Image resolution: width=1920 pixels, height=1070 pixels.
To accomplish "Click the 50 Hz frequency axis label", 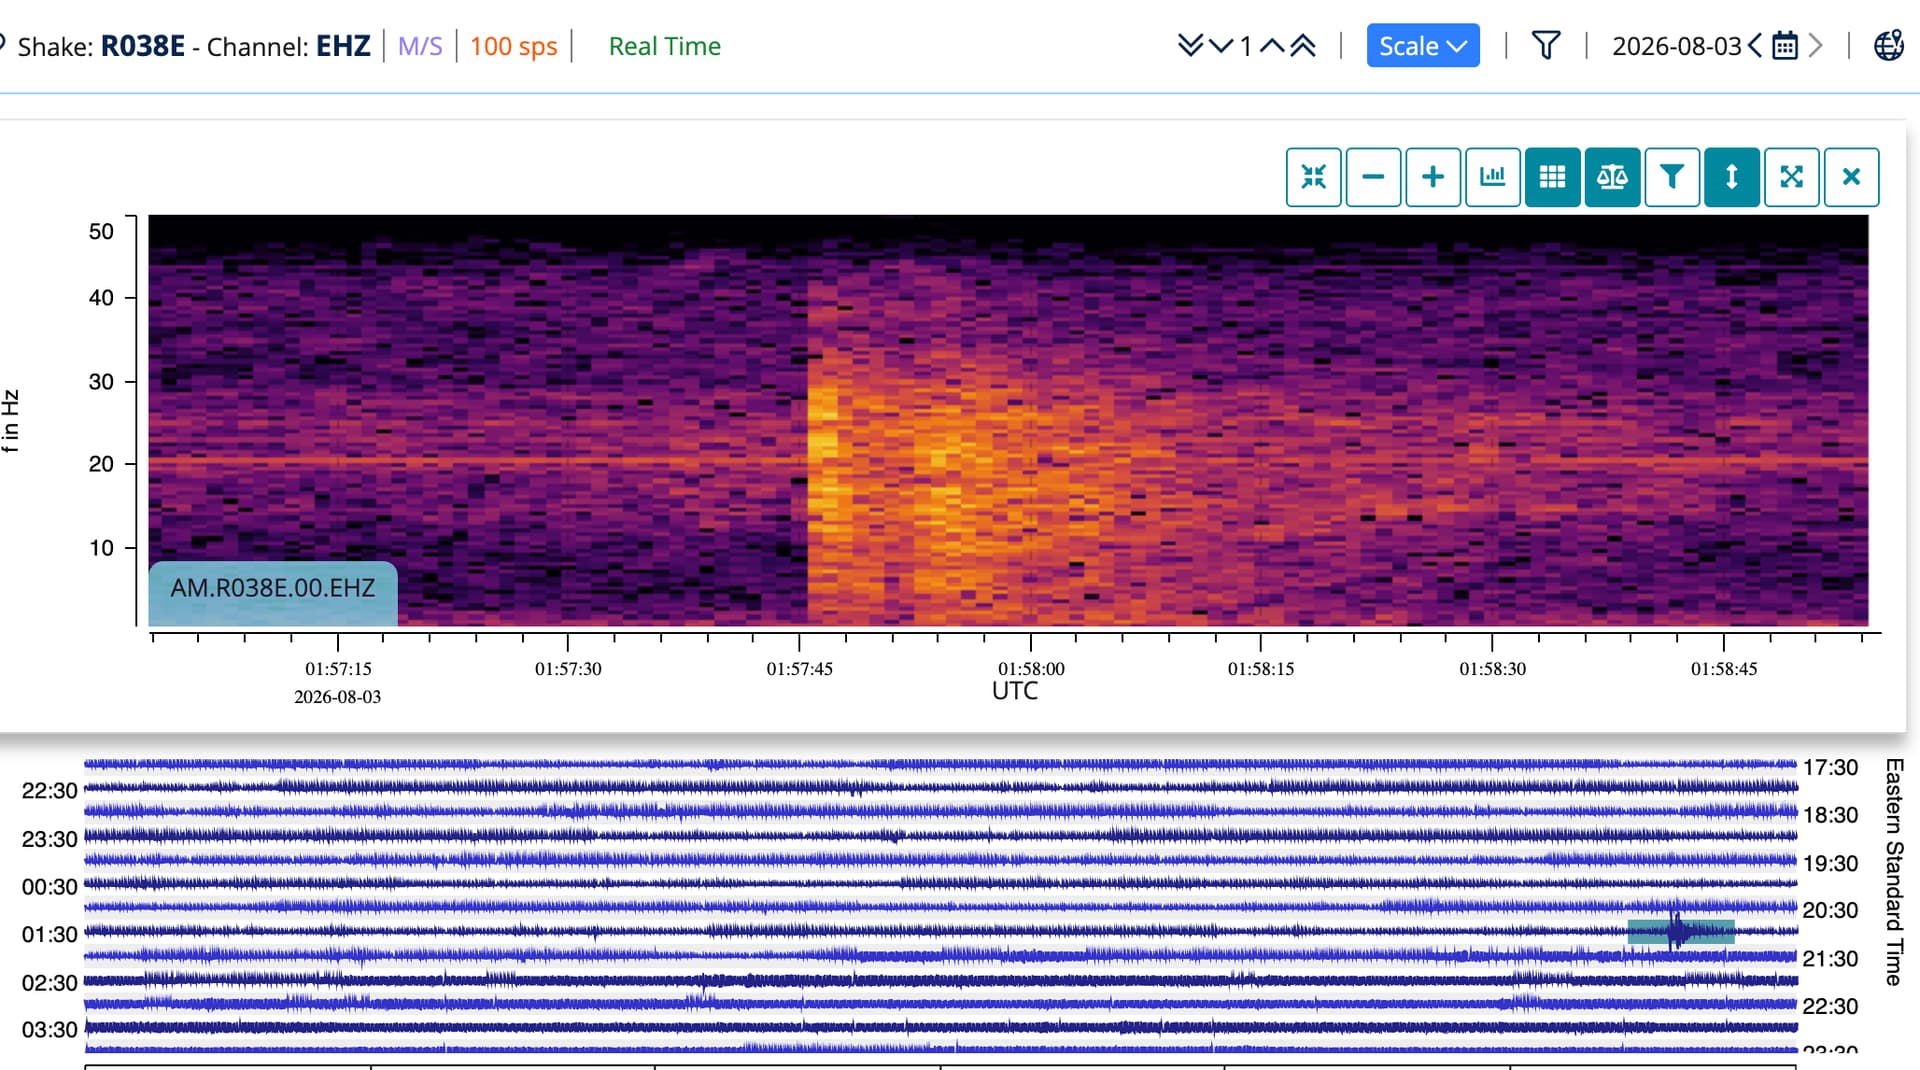I will pos(101,232).
